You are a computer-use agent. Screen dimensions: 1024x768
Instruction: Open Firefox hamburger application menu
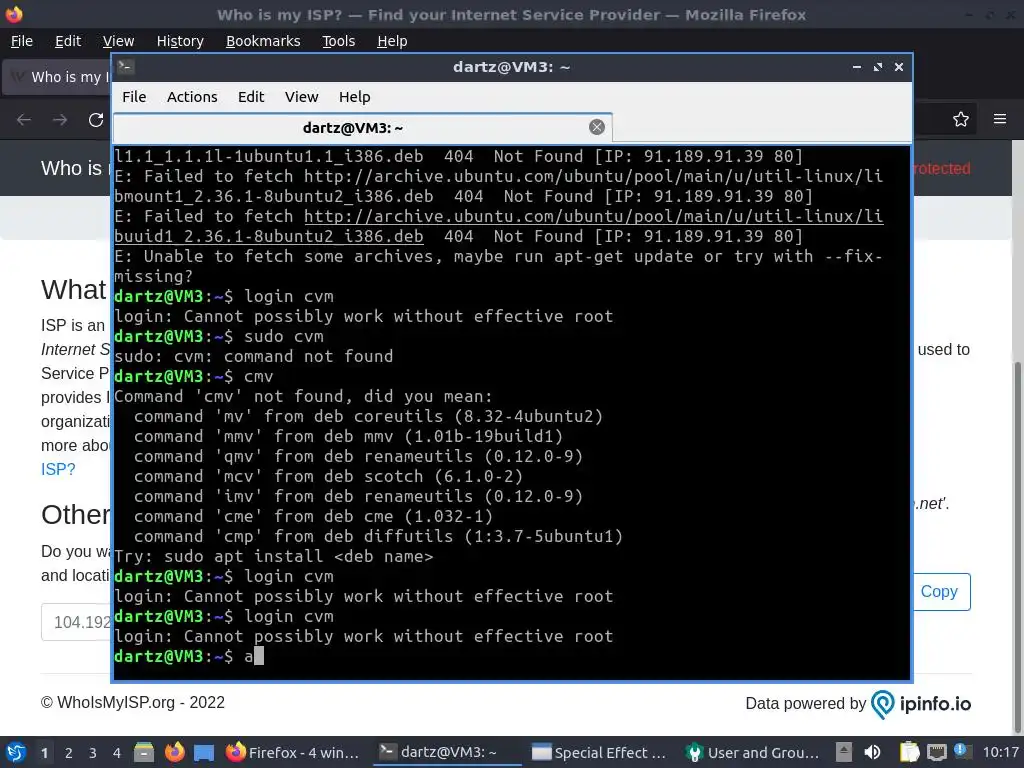pyautogui.click(x=1000, y=119)
